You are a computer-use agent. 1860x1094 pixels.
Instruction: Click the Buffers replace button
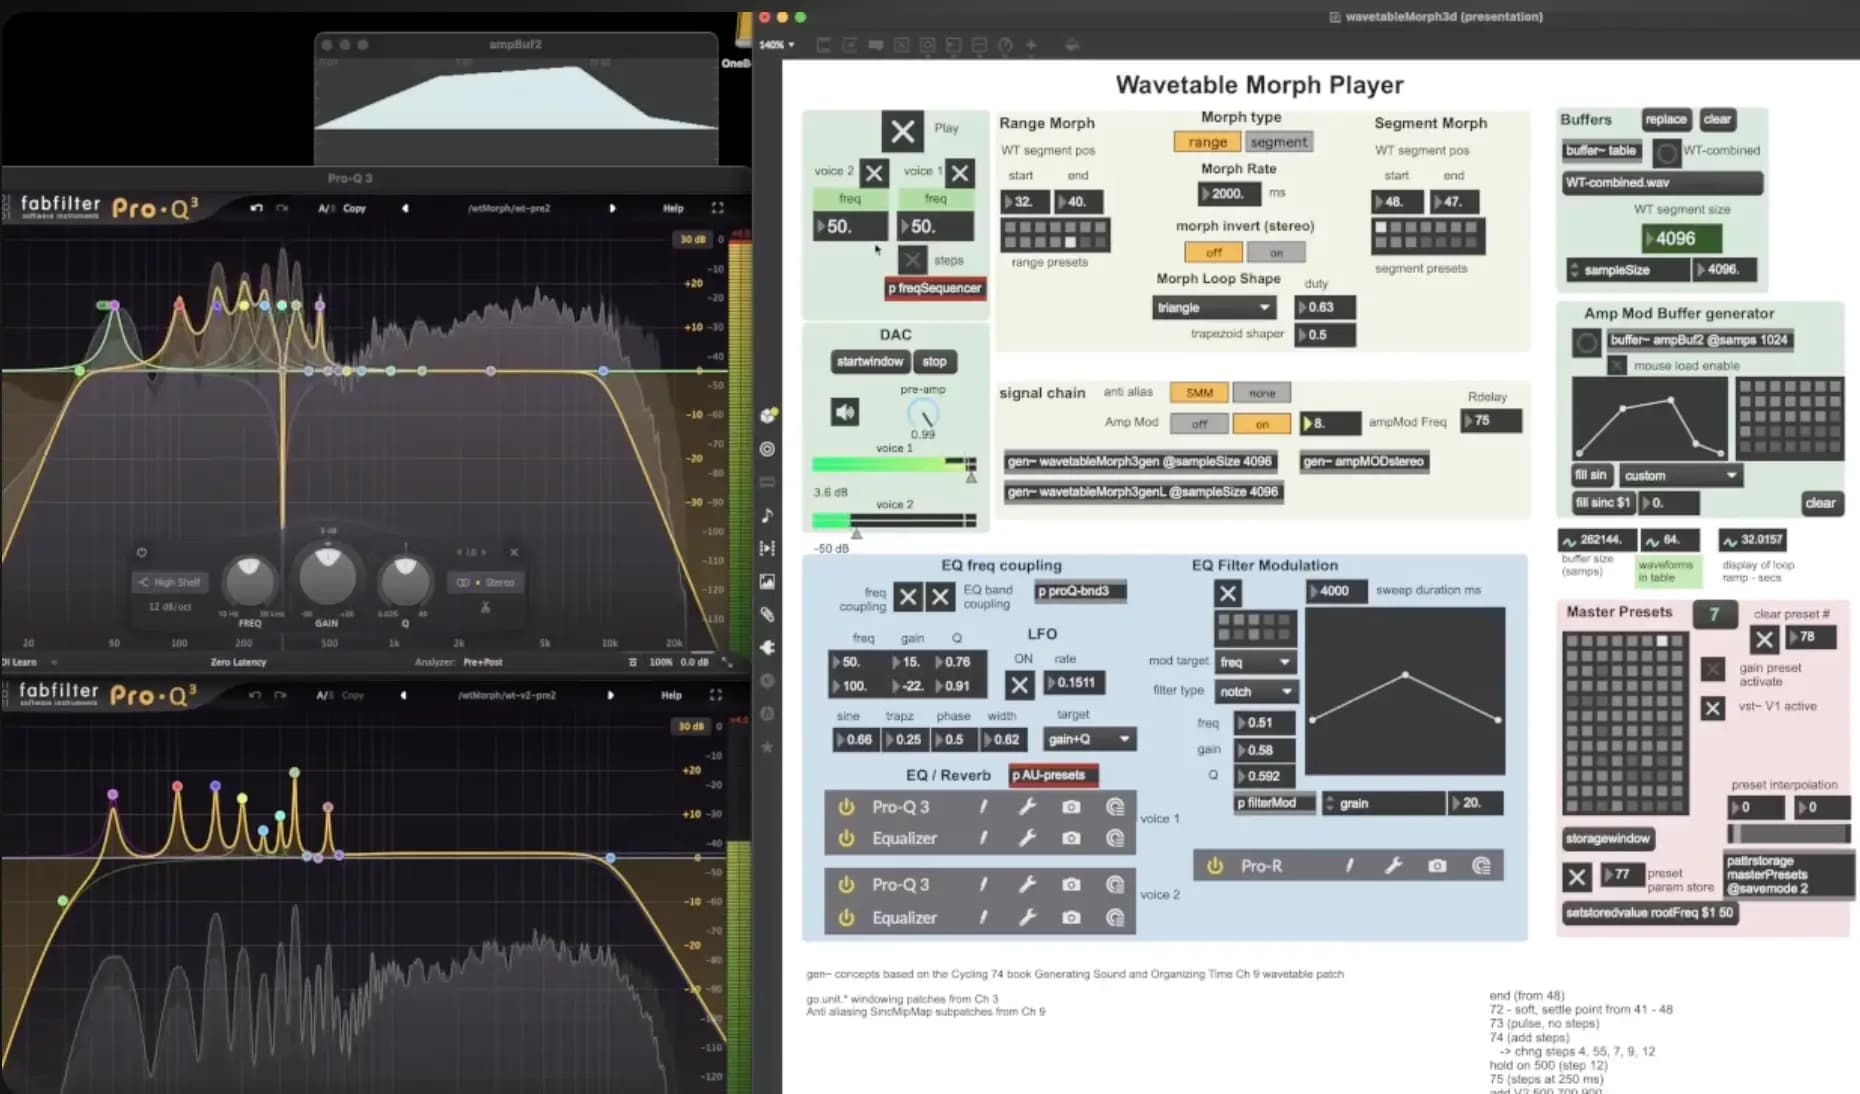point(1665,119)
